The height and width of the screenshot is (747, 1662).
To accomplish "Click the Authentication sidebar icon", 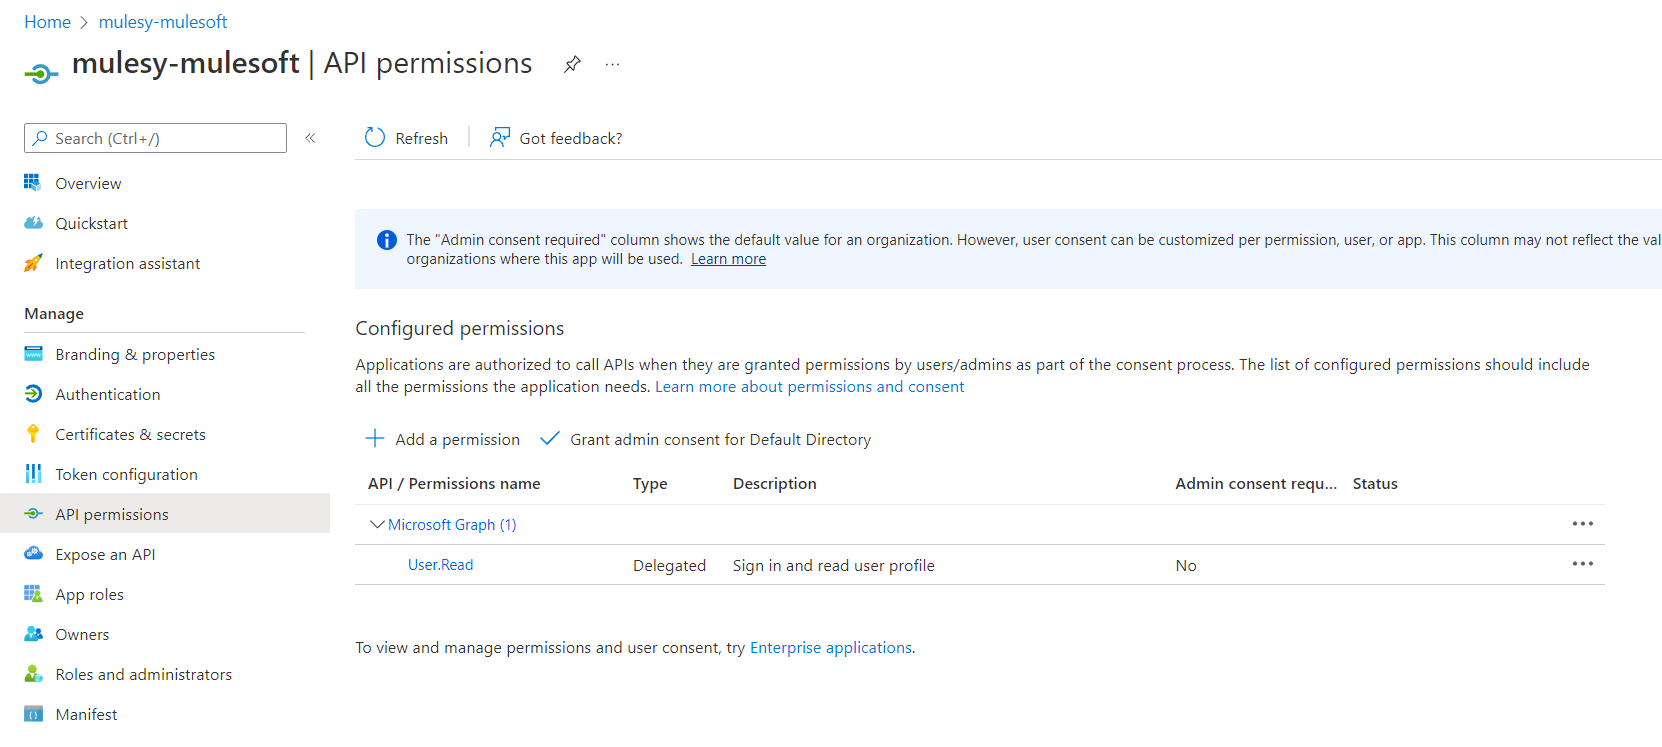I will tap(33, 394).
